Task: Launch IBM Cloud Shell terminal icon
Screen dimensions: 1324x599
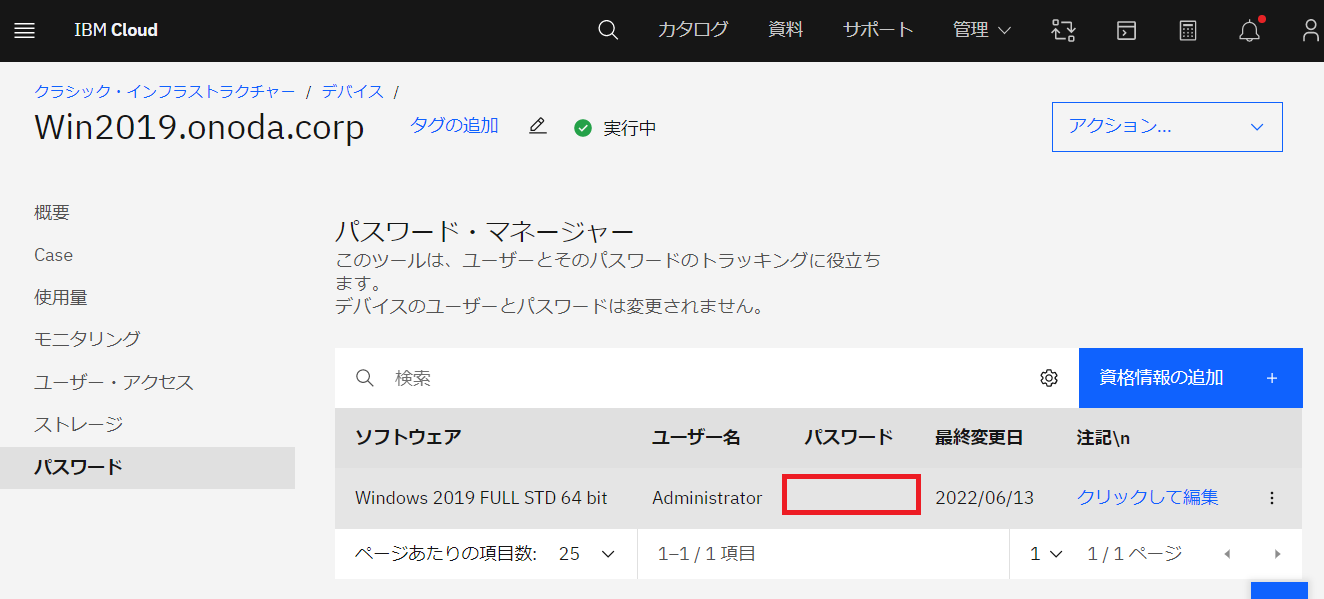Action: tap(1126, 30)
